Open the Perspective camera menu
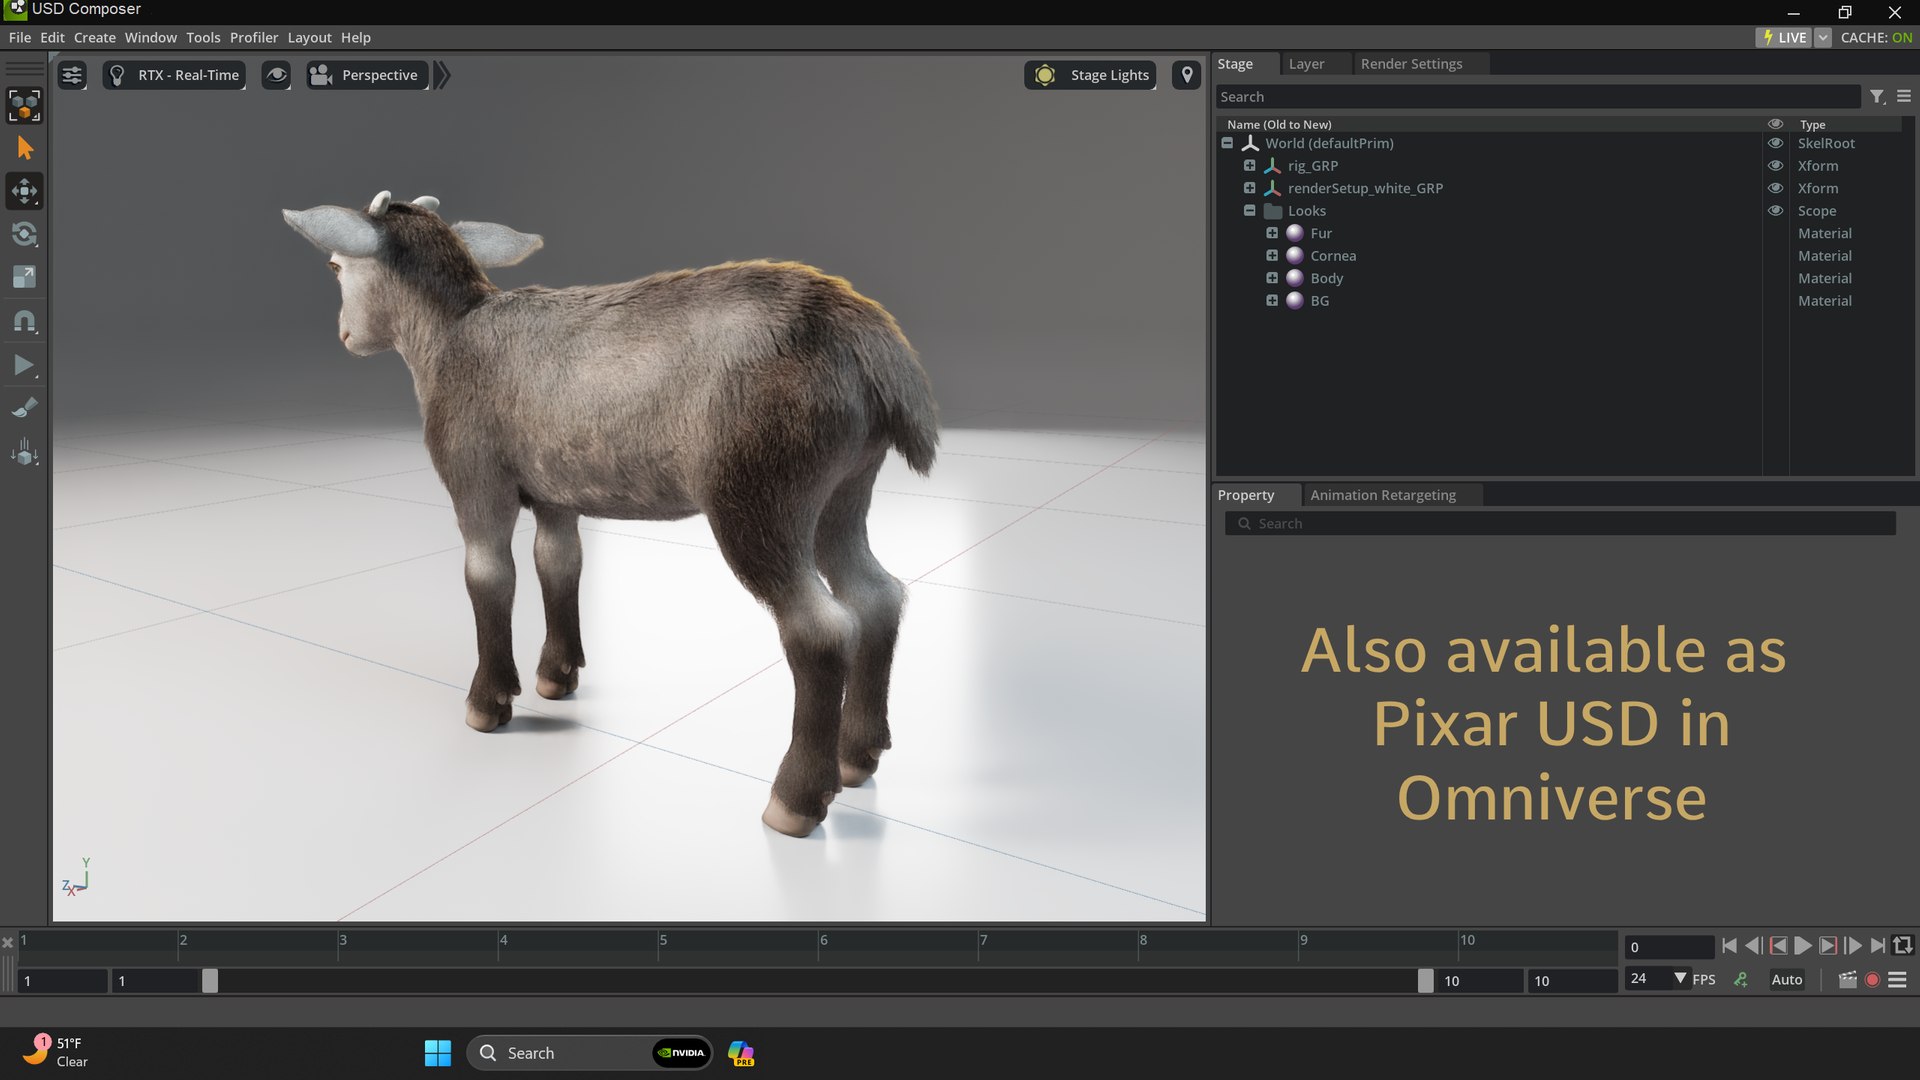1920x1080 pixels. (366, 75)
